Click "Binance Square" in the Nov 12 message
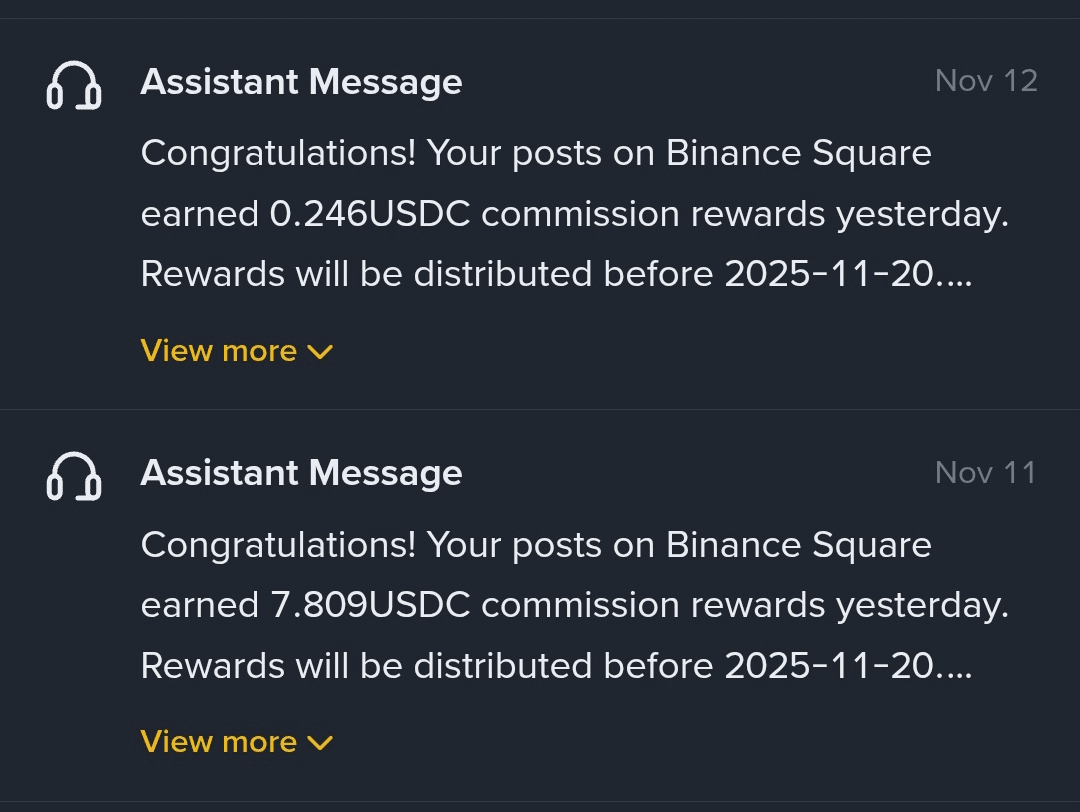Viewport: 1080px width, 812px height. (x=798, y=154)
